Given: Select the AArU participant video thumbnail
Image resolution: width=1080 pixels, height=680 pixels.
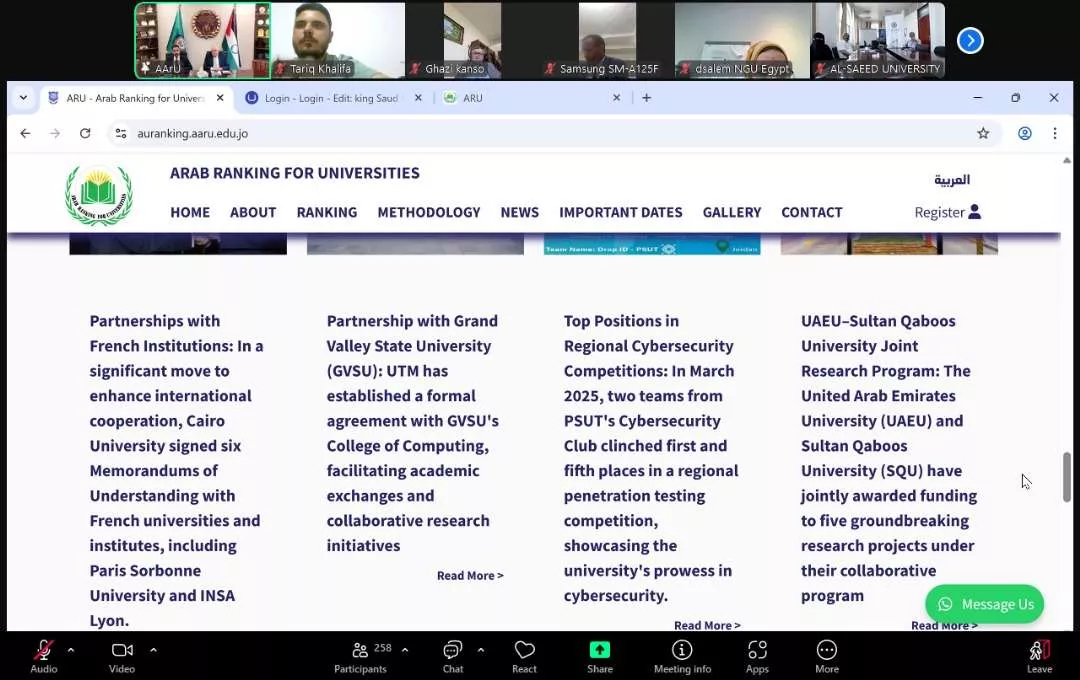Looking at the screenshot, I should pos(202,41).
